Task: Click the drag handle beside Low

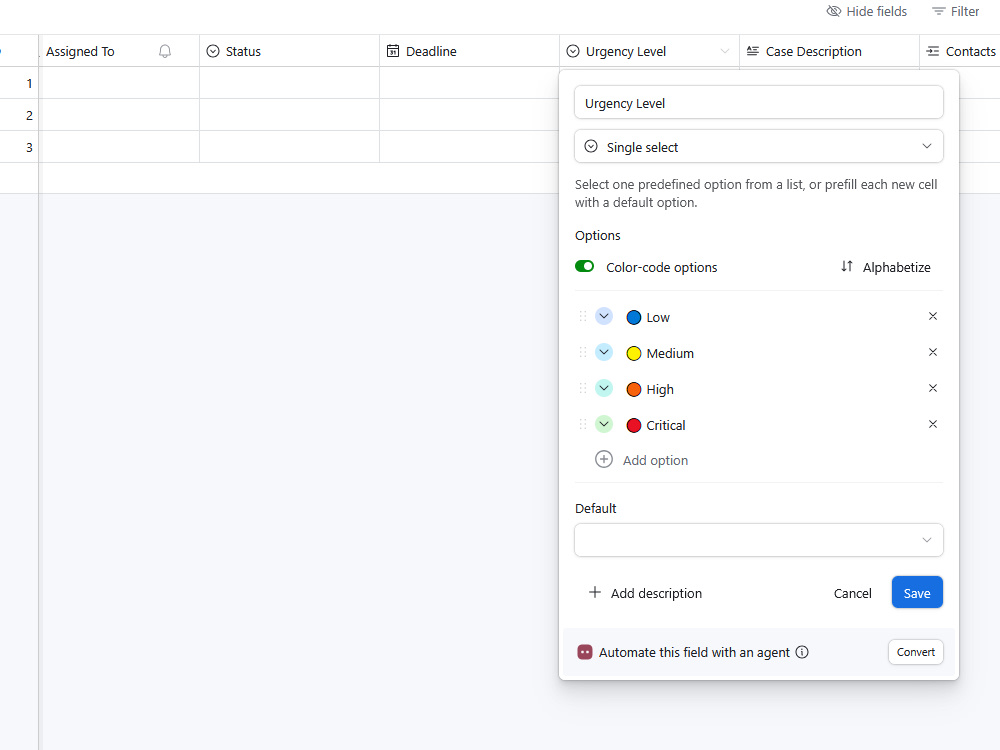Action: [582, 316]
